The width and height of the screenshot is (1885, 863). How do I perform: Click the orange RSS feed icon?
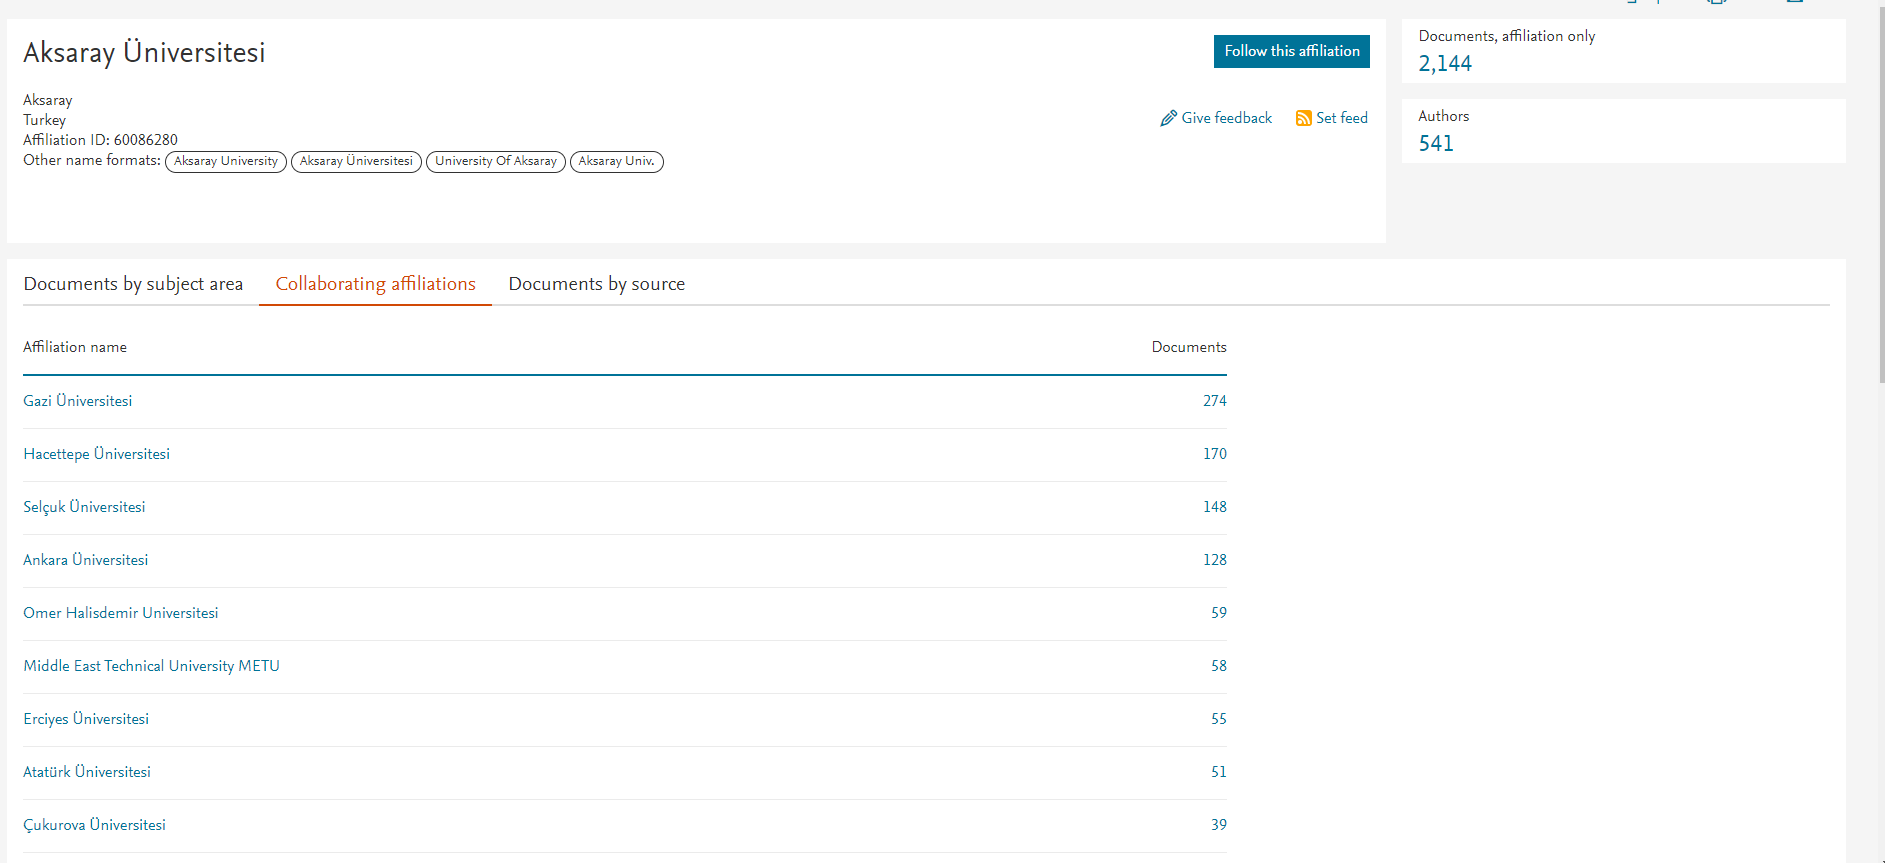(x=1303, y=118)
